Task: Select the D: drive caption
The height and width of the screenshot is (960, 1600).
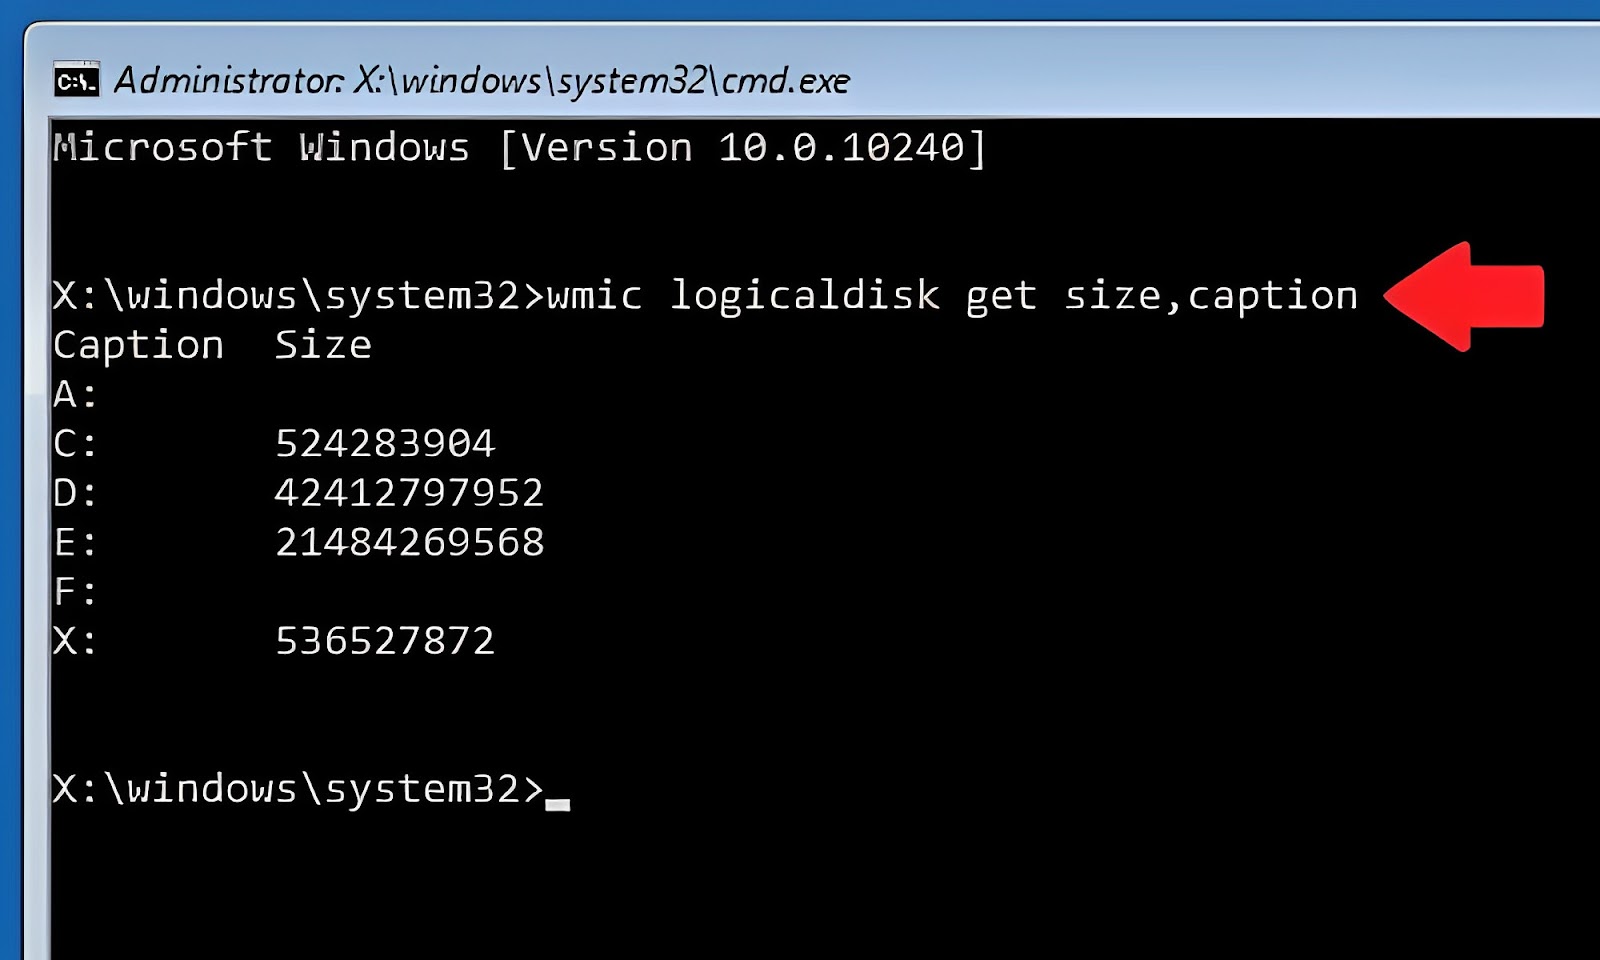Action: pyautogui.click(x=75, y=493)
